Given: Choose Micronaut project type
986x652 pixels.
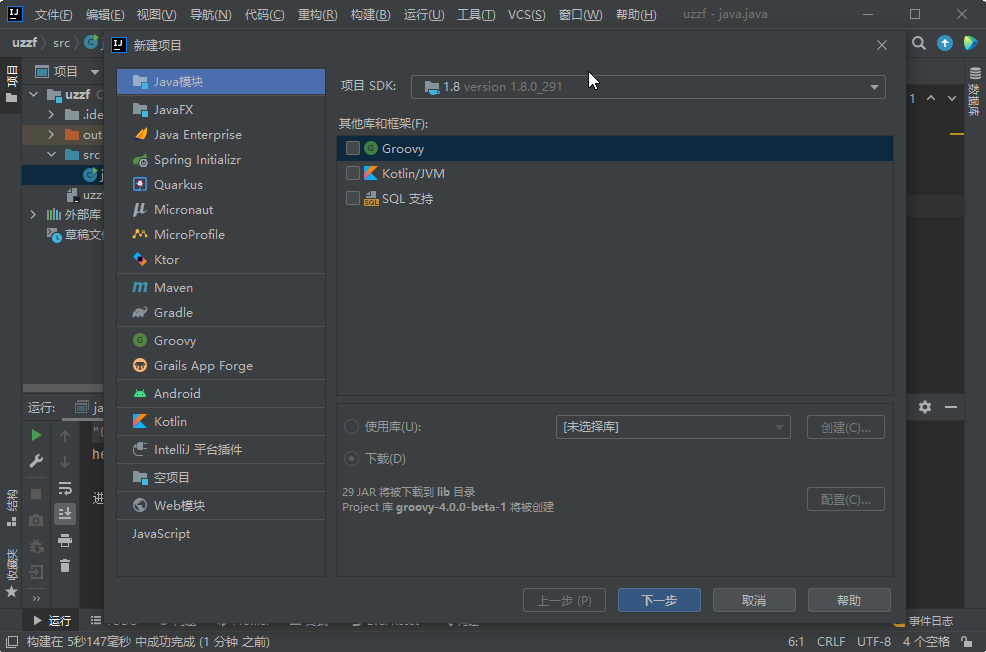Looking at the screenshot, I should (x=221, y=209).
